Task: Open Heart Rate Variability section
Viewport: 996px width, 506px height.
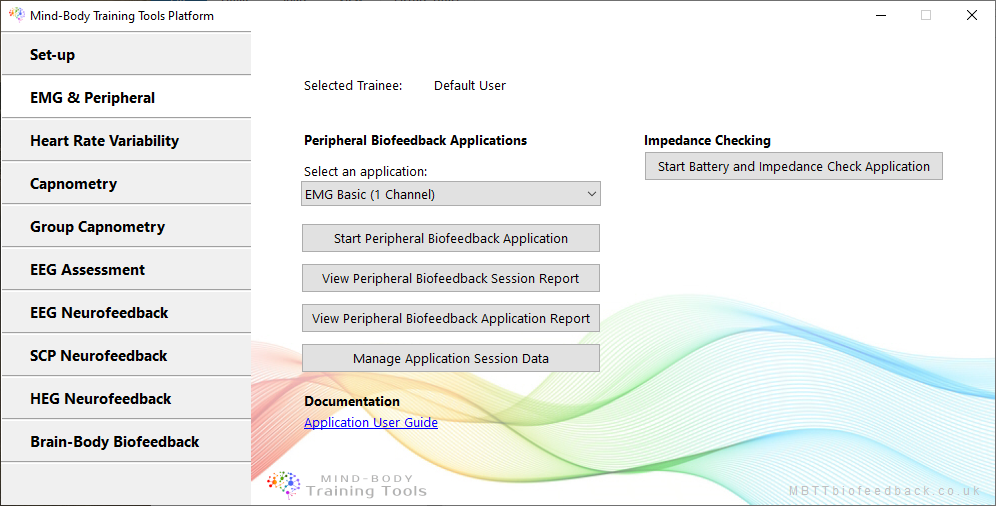Action: tap(126, 140)
